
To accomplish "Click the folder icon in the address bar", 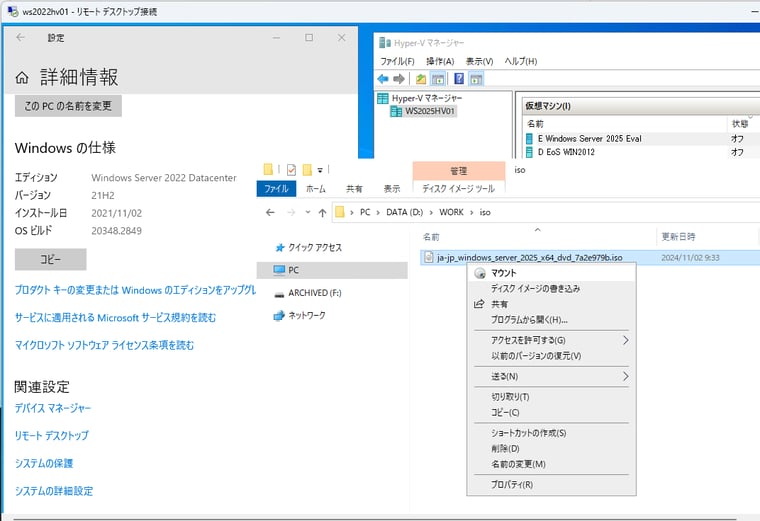I will tap(340, 212).
